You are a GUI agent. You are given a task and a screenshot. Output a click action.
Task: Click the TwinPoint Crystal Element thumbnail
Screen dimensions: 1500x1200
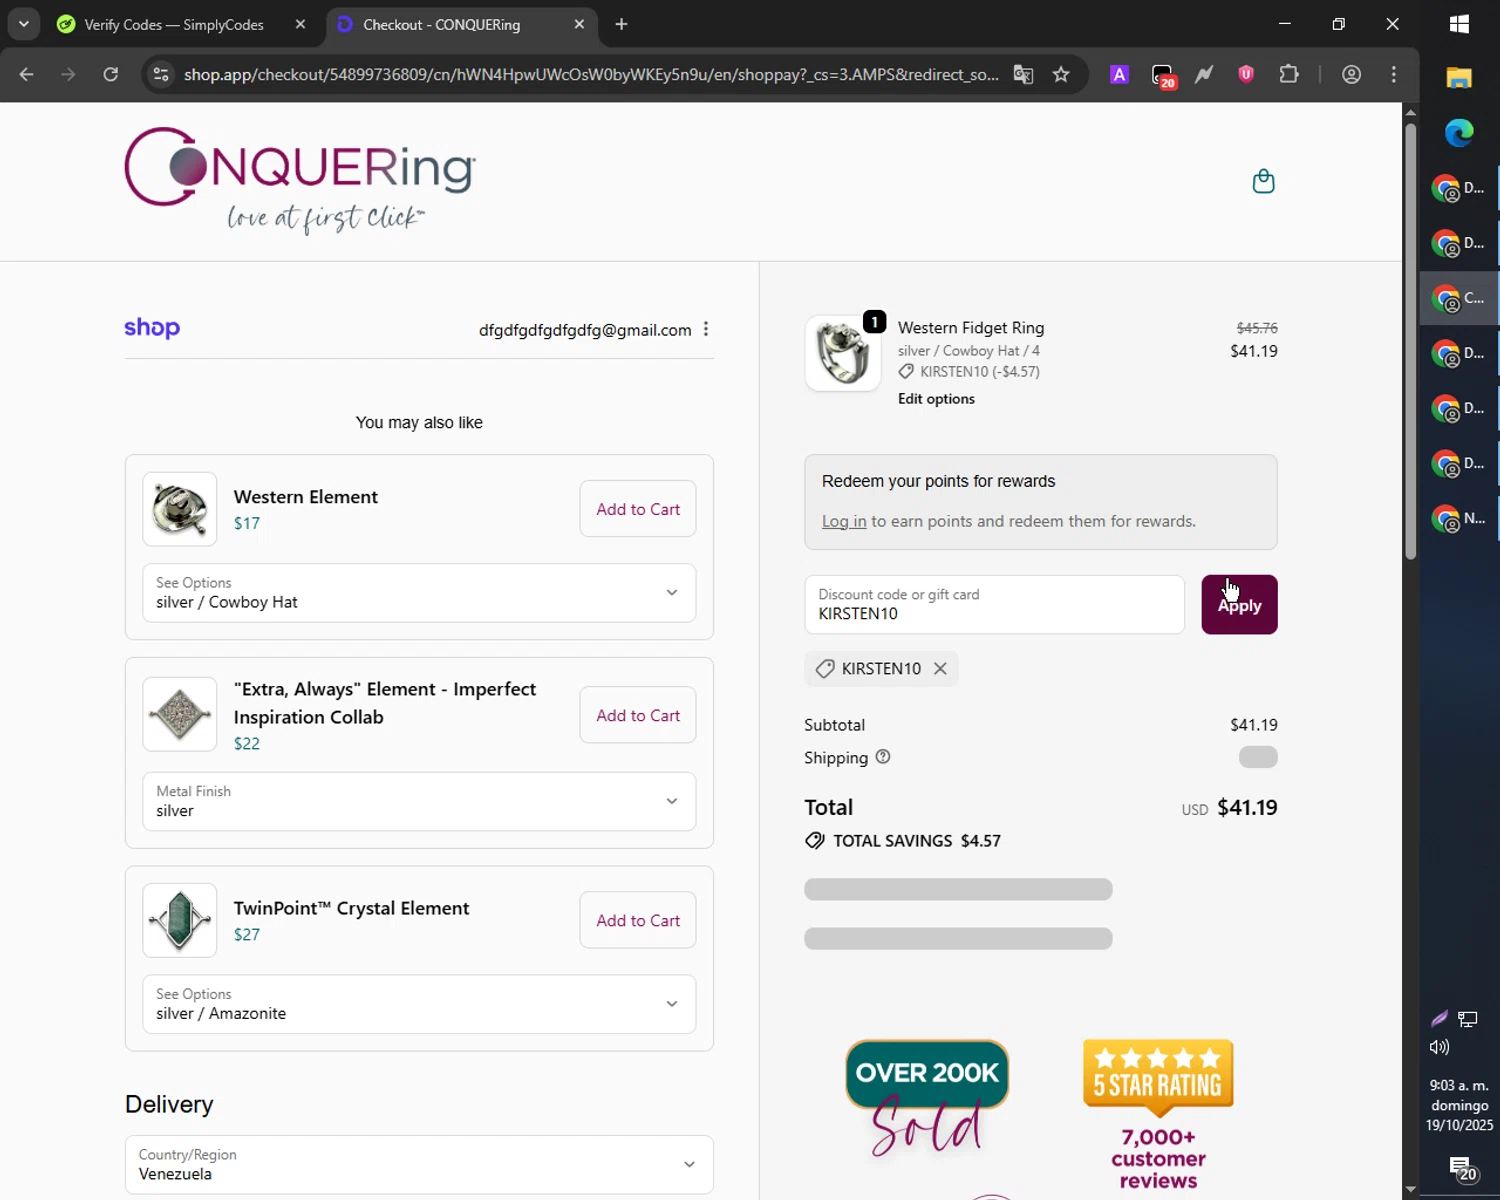(x=180, y=920)
